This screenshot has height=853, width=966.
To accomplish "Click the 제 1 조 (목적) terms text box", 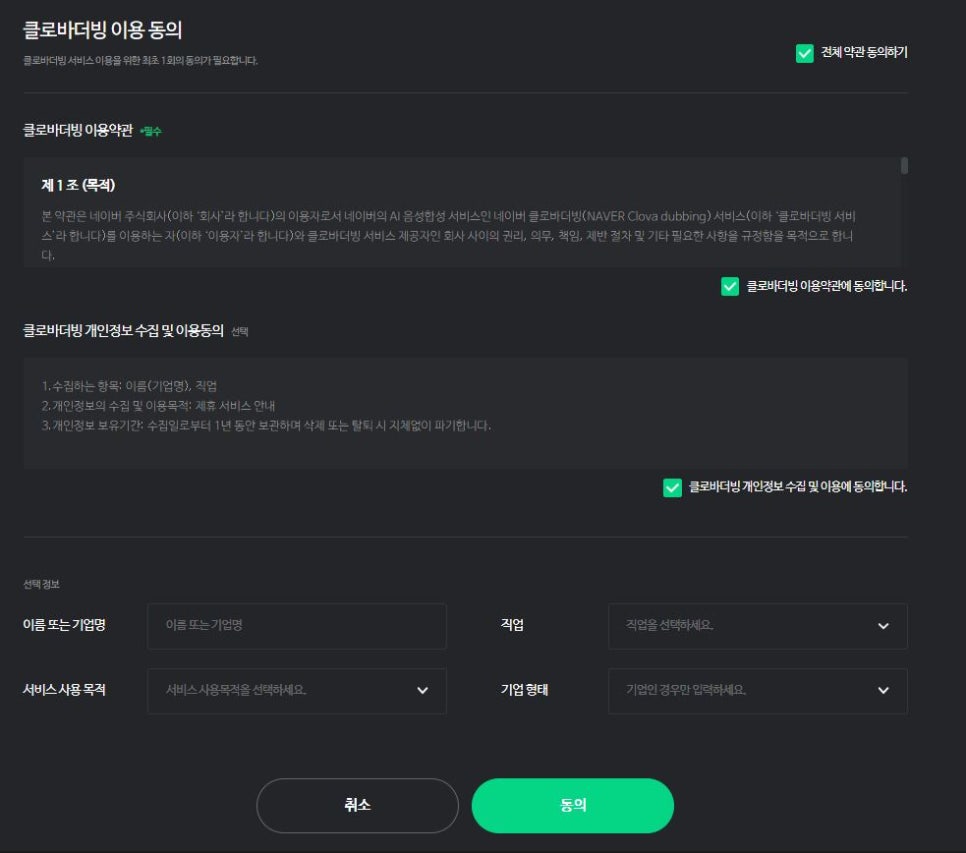I will [462, 212].
